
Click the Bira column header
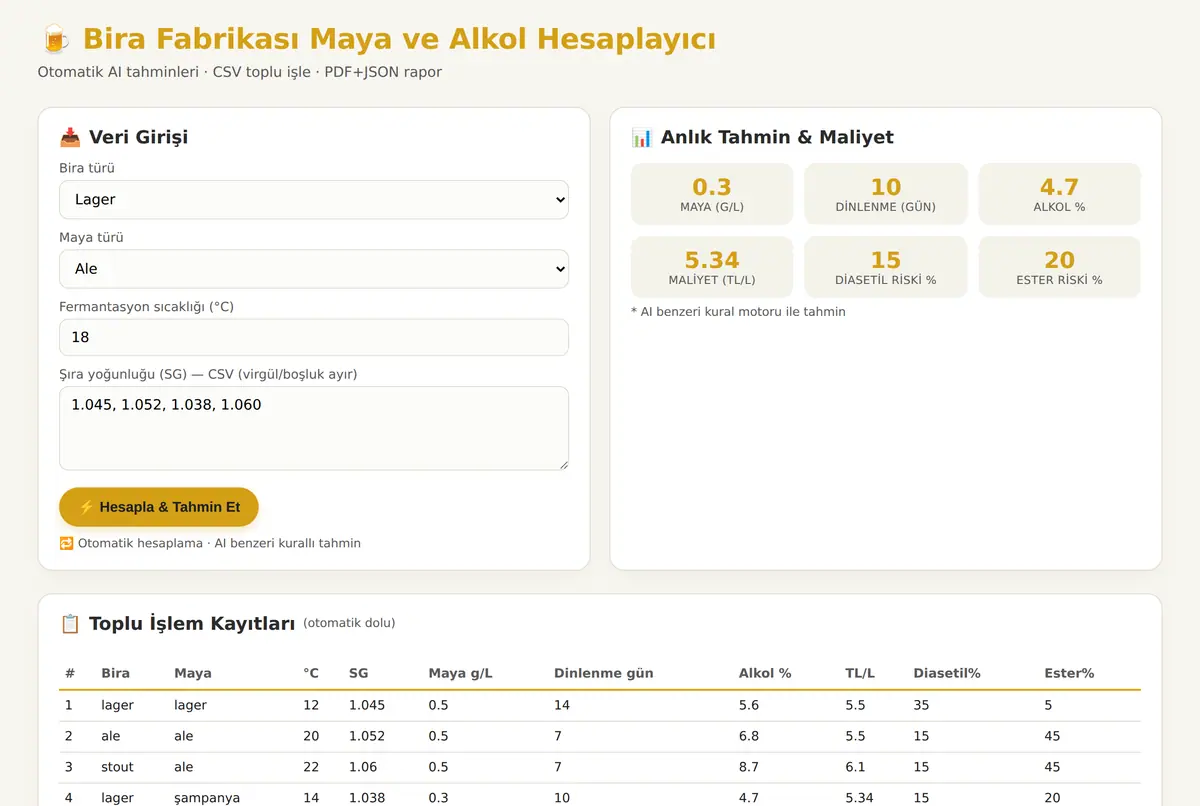coord(115,673)
